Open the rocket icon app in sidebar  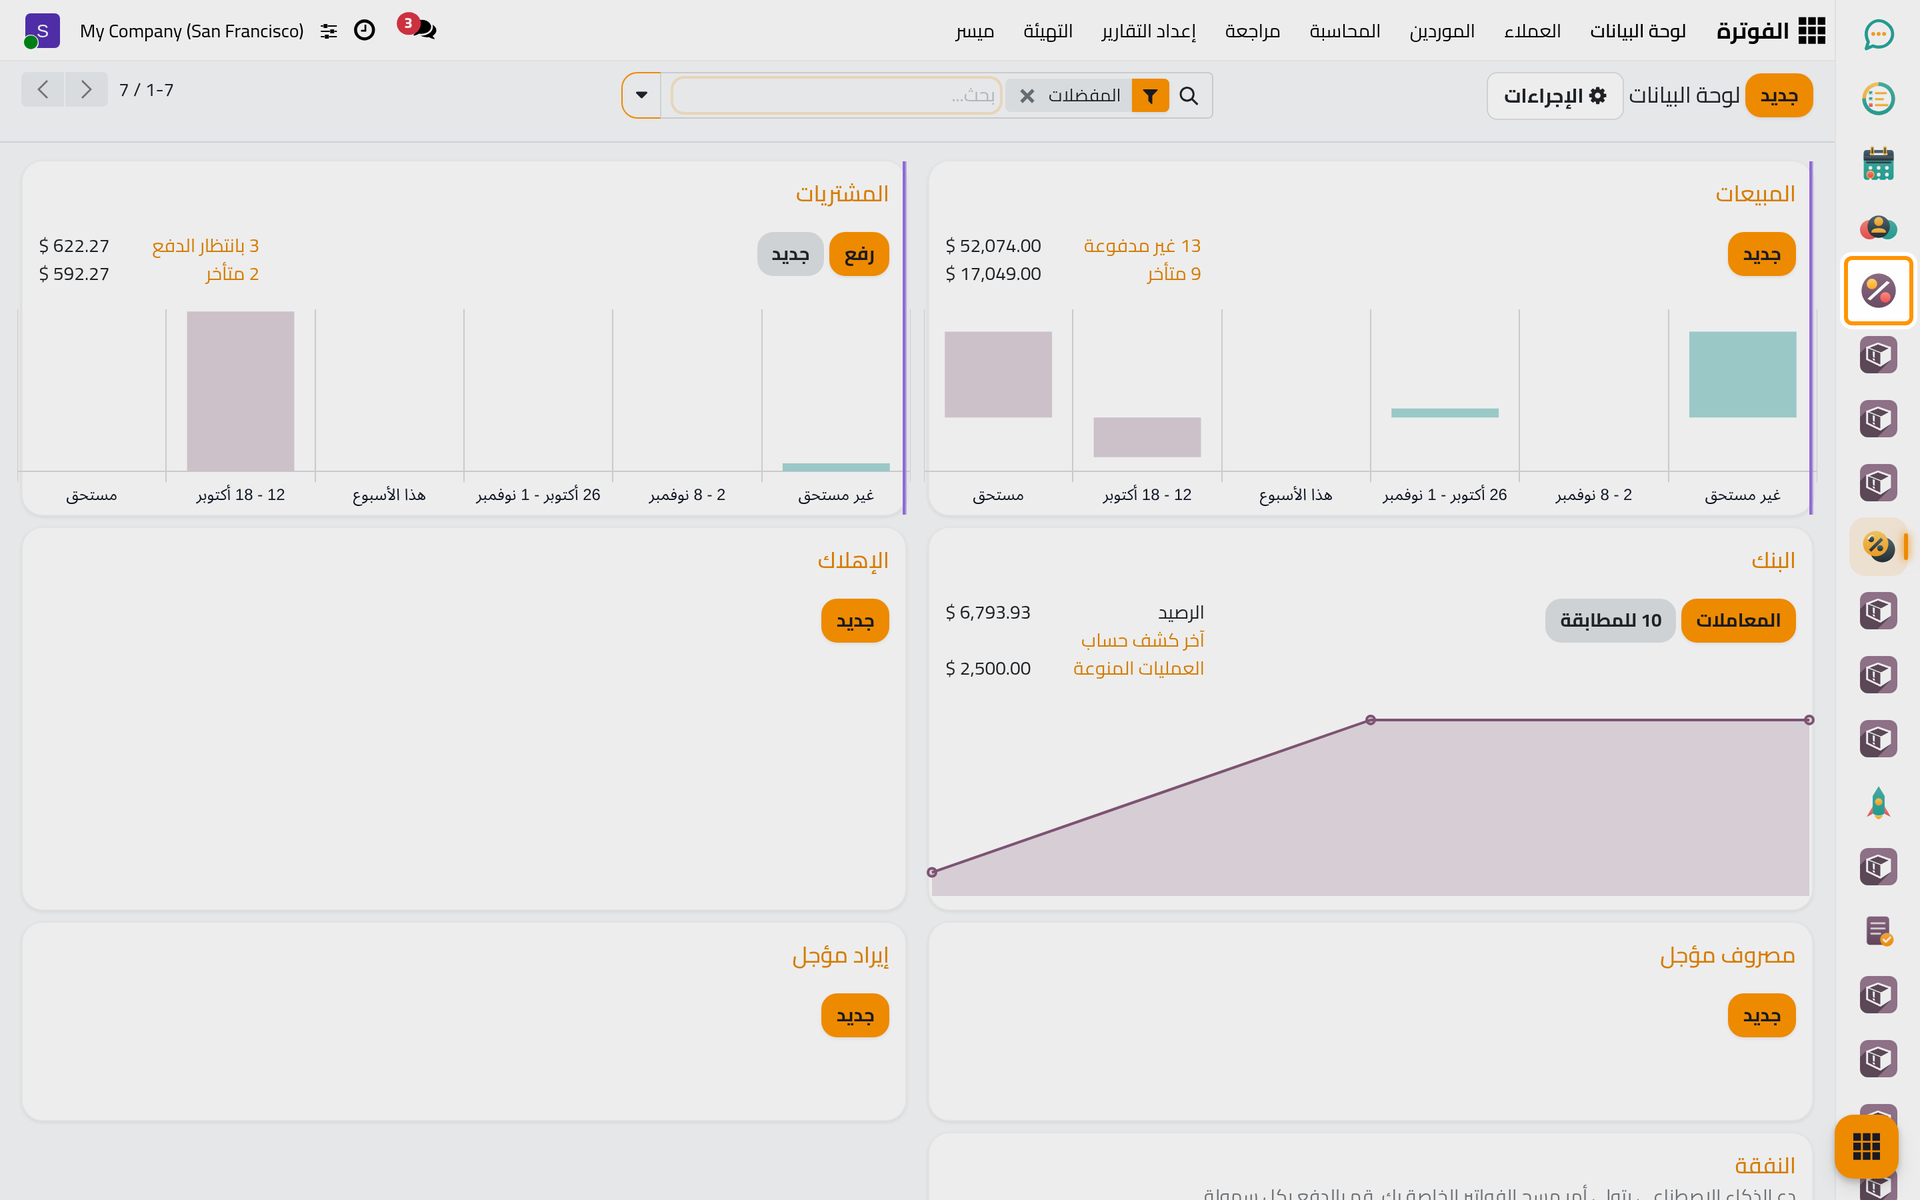[1878, 803]
